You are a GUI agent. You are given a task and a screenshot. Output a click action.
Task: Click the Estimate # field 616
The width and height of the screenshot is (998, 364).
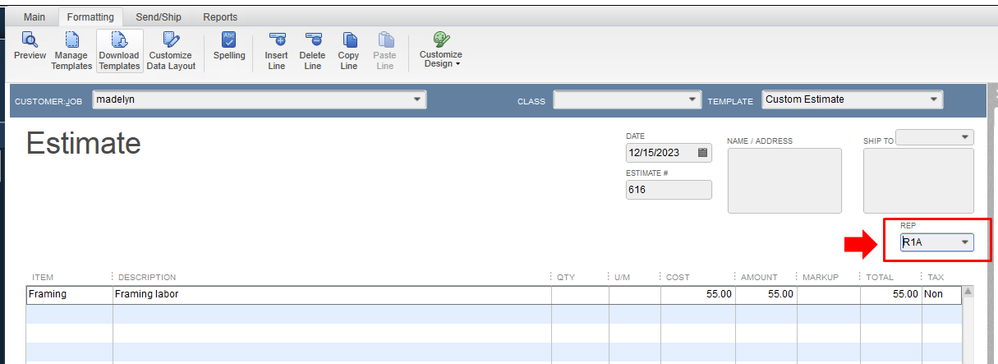(669, 190)
